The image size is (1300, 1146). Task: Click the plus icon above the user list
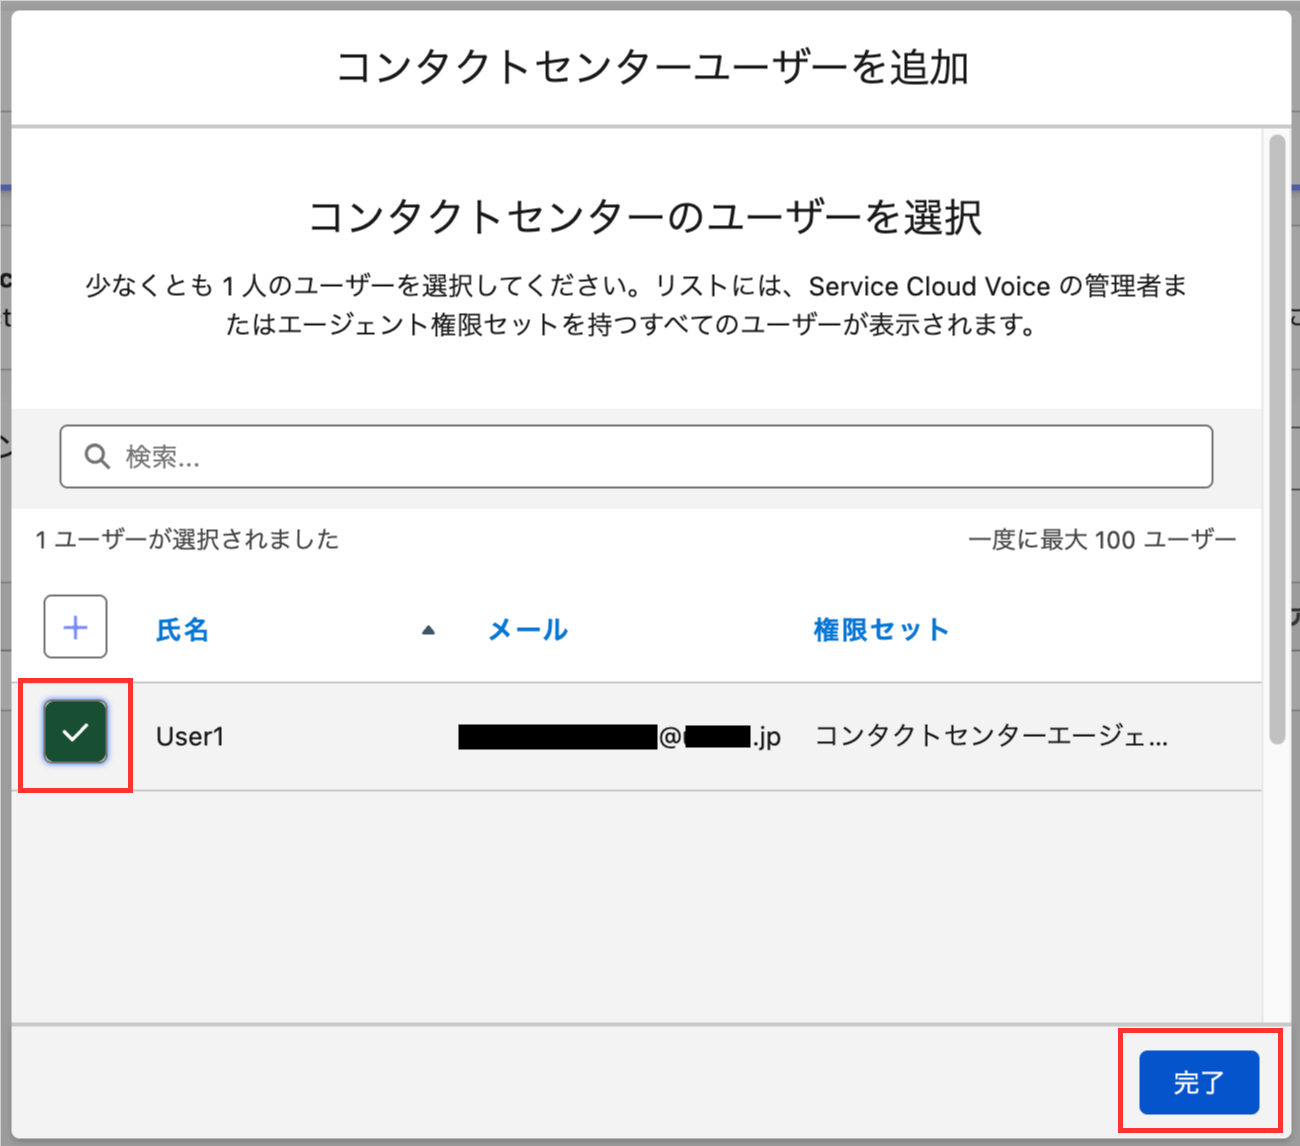pyautogui.click(x=75, y=627)
